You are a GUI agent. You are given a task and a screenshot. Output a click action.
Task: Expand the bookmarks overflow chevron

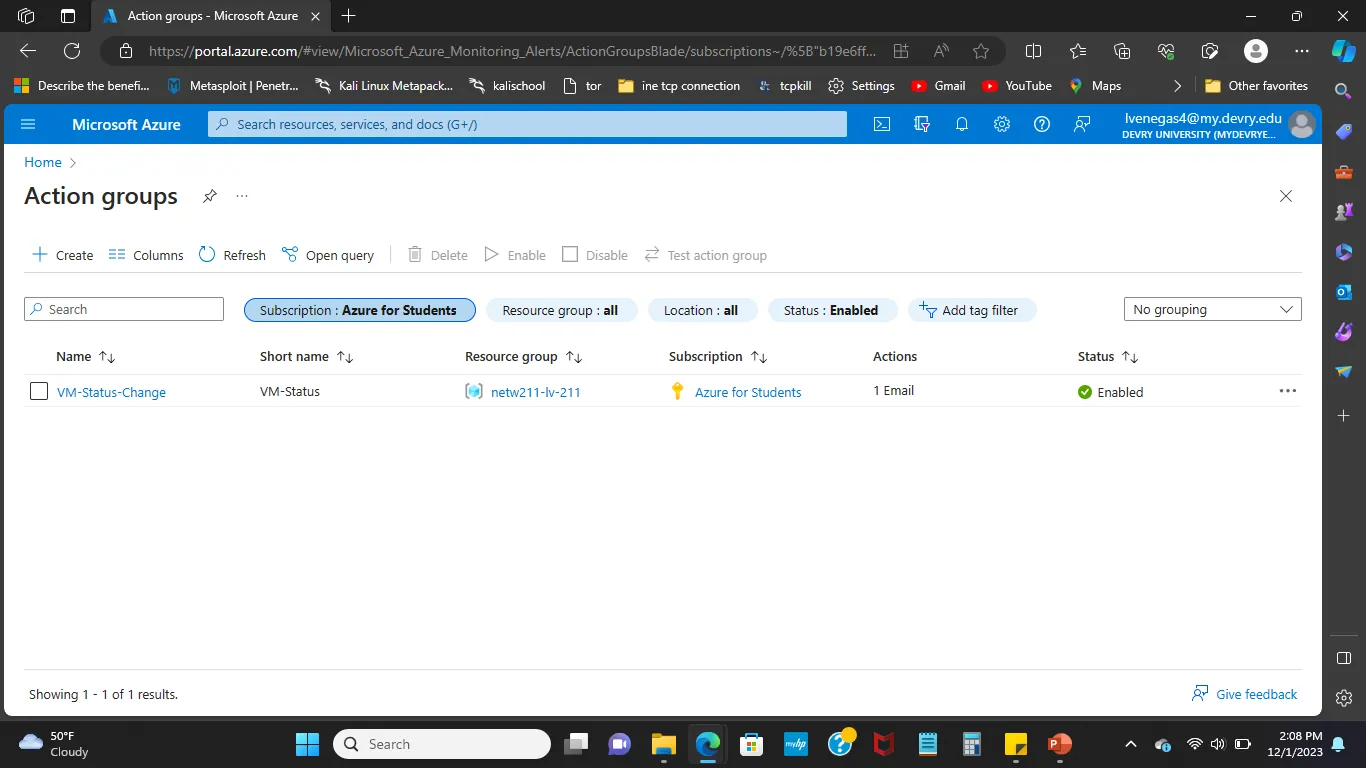1177,86
